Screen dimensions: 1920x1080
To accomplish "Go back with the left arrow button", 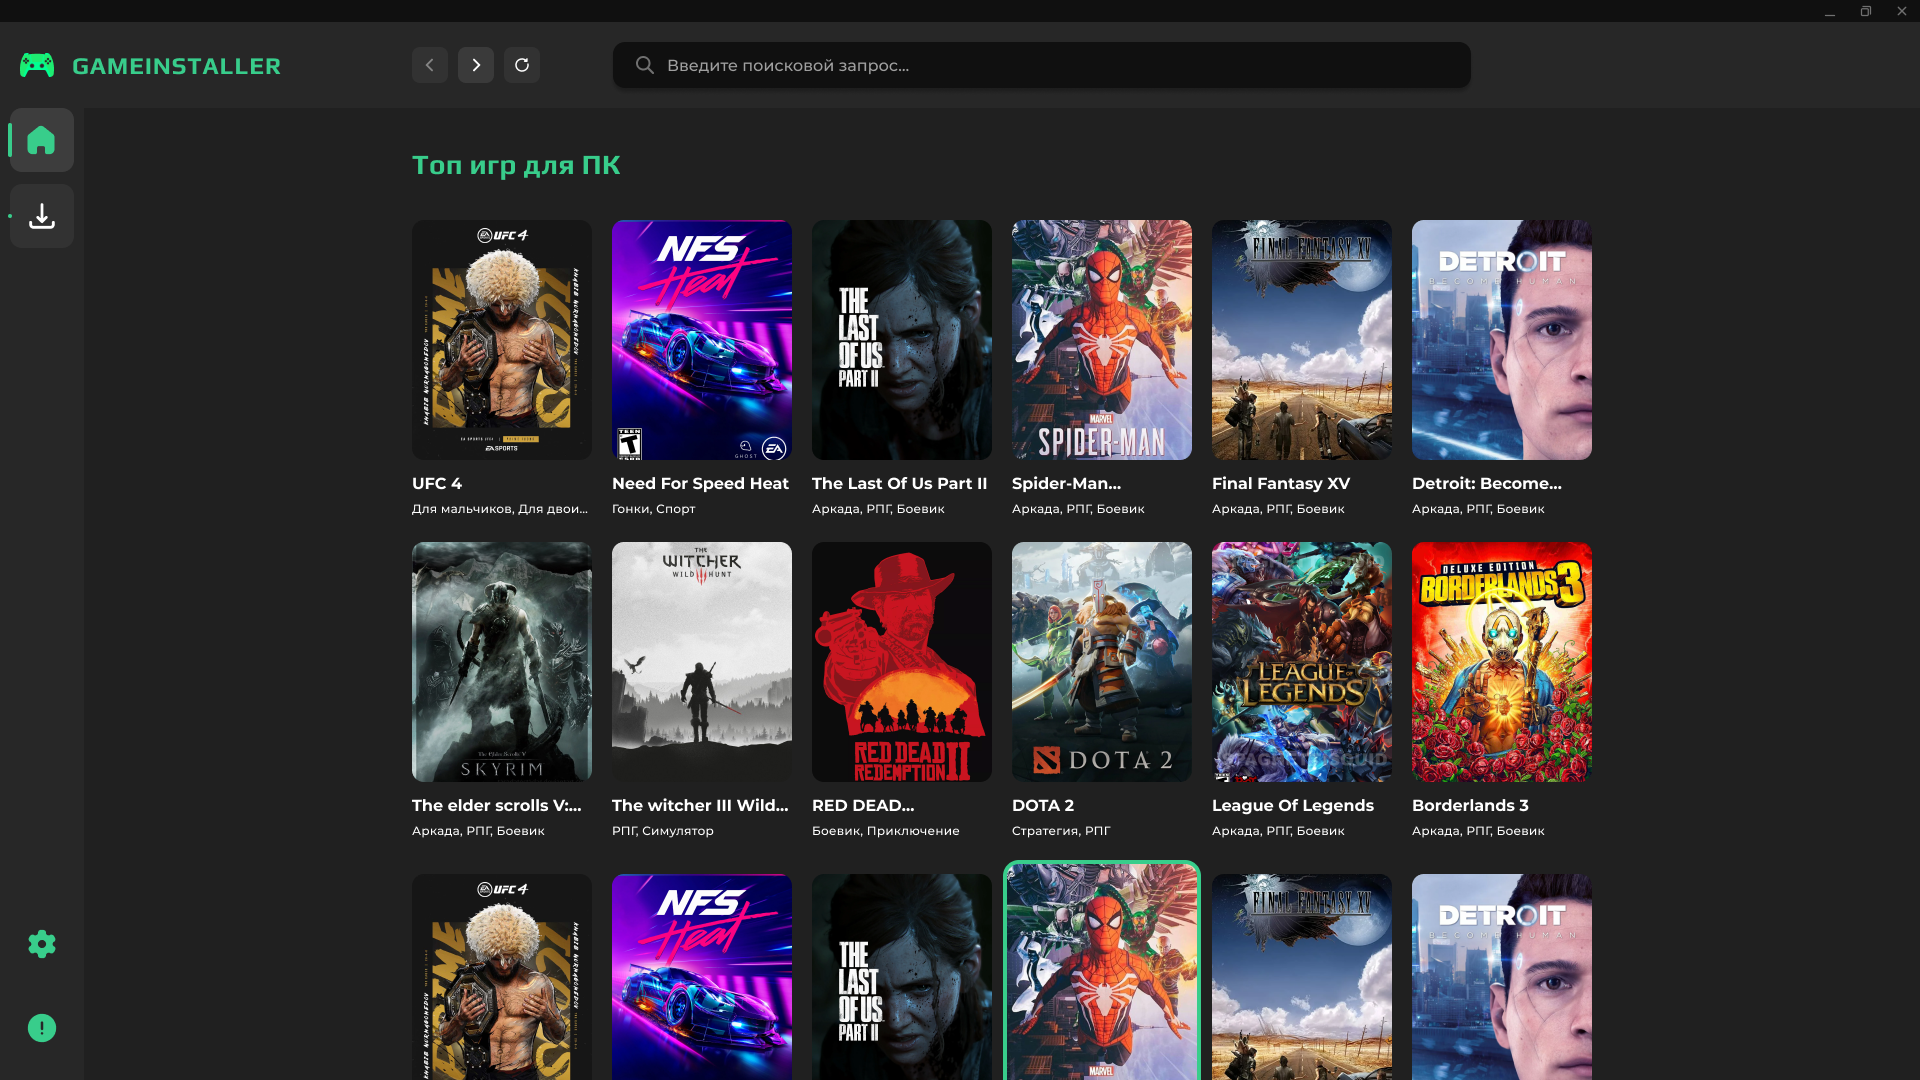I will coord(430,65).
